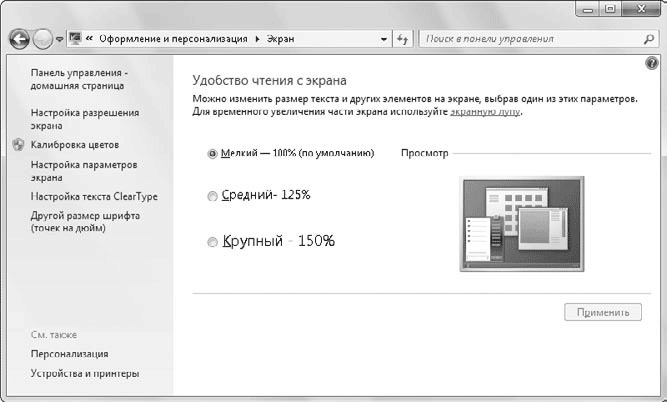Click the Back navigation arrow button
The width and height of the screenshot is (667, 402).
tap(20, 39)
